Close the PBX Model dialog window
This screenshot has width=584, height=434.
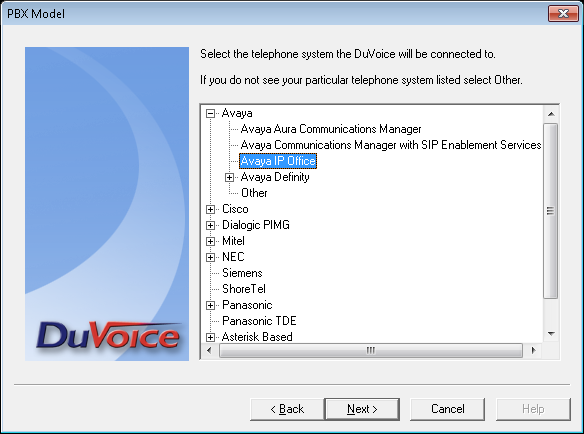coord(563,14)
